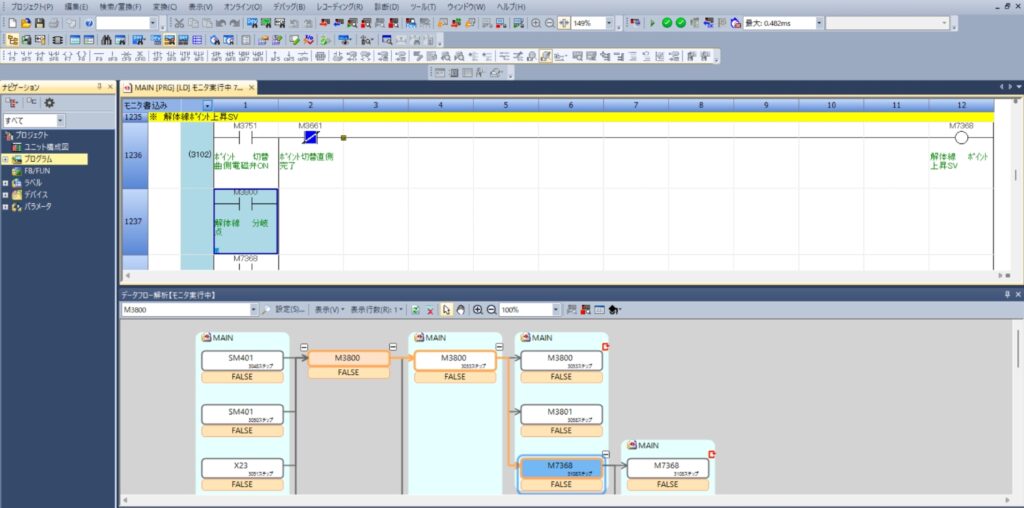Select the highlighted M7368 node in data flow
Viewport: 1024px width, 508px height.
click(561, 470)
